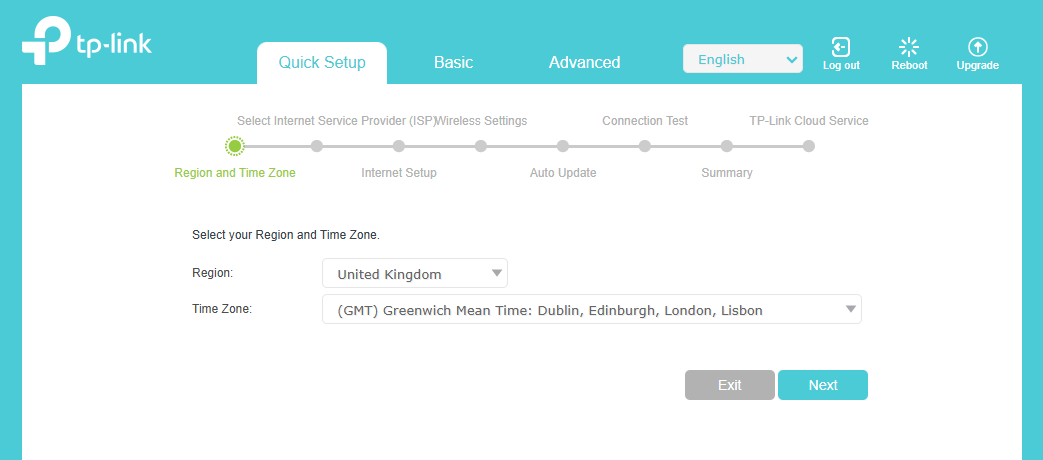Click the Next button
The height and width of the screenshot is (460, 1043).
pos(823,385)
